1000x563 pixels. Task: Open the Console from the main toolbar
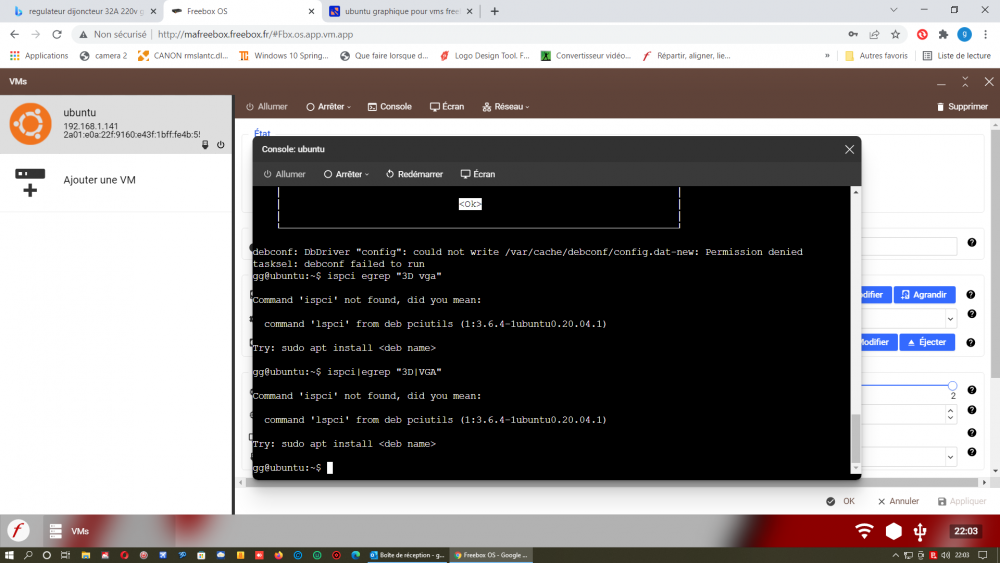pyautogui.click(x=389, y=107)
